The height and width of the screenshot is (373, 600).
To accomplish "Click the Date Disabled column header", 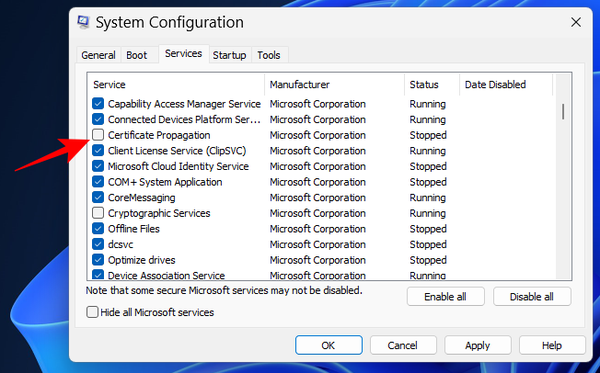I will (x=506, y=85).
